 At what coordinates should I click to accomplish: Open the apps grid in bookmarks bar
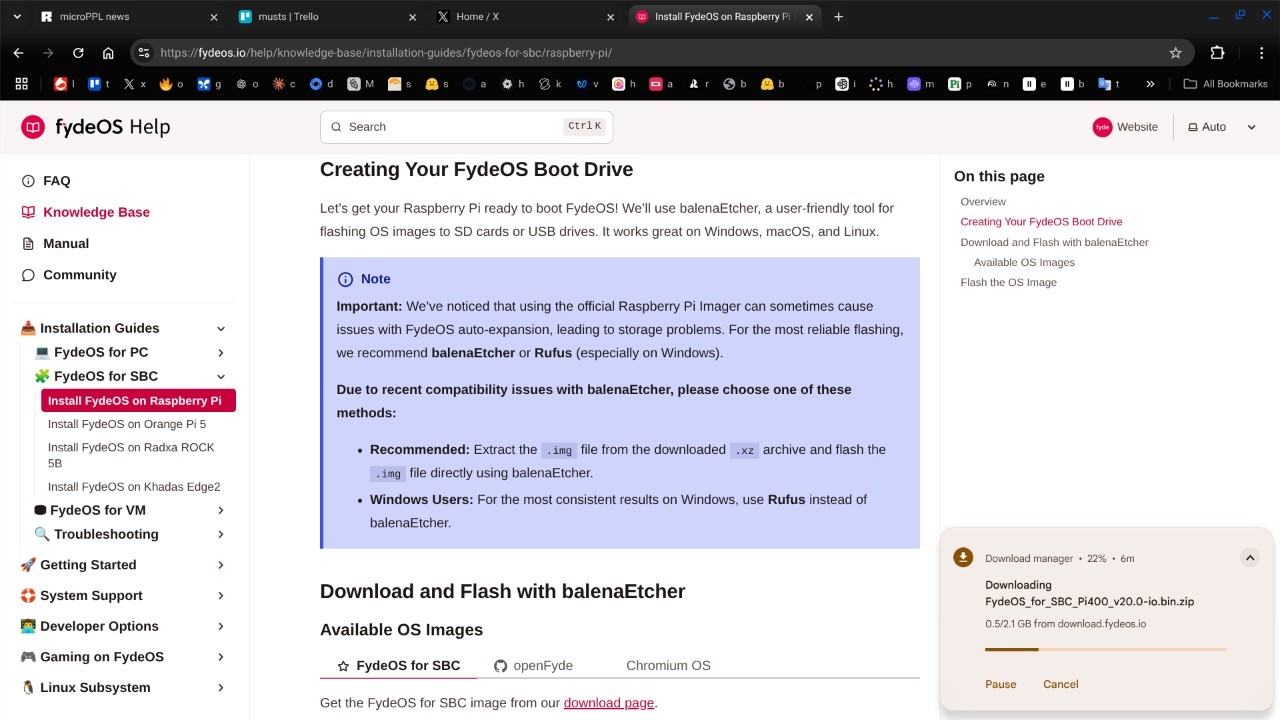[x=22, y=84]
